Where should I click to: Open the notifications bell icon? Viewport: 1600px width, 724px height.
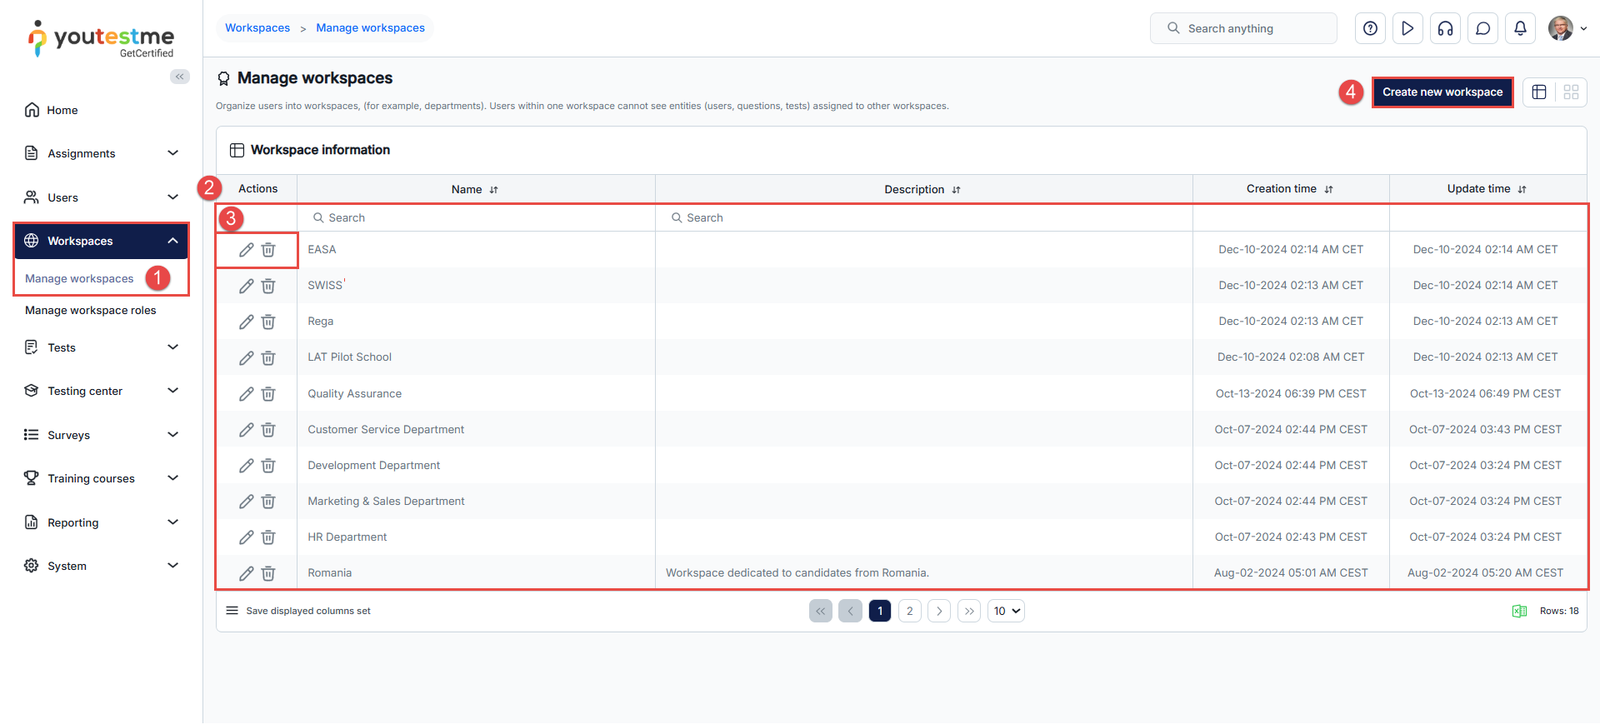pyautogui.click(x=1520, y=29)
